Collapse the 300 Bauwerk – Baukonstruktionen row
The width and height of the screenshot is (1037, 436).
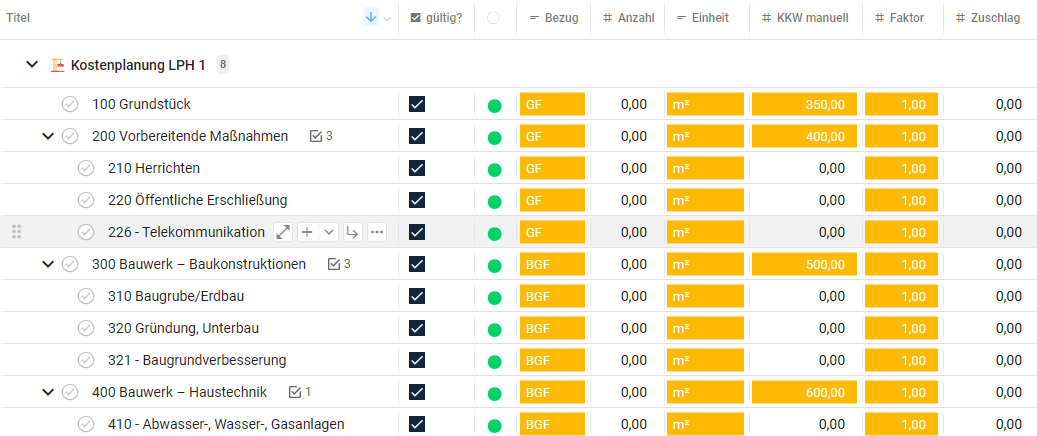coord(47,264)
